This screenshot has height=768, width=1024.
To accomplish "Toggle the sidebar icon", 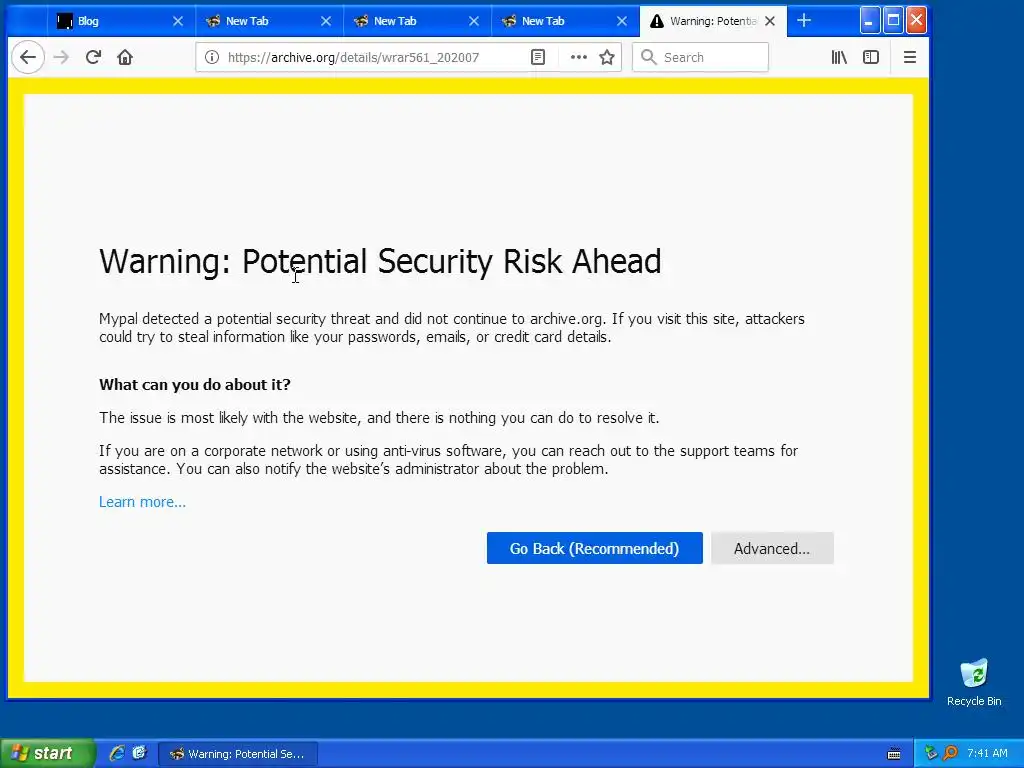I will click(x=871, y=57).
